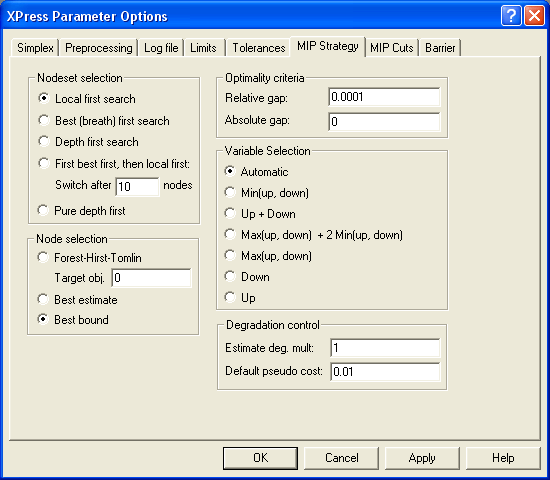The height and width of the screenshot is (480, 550).
Task: Select the Barrier tab
Action: click(x=440, y=48)
